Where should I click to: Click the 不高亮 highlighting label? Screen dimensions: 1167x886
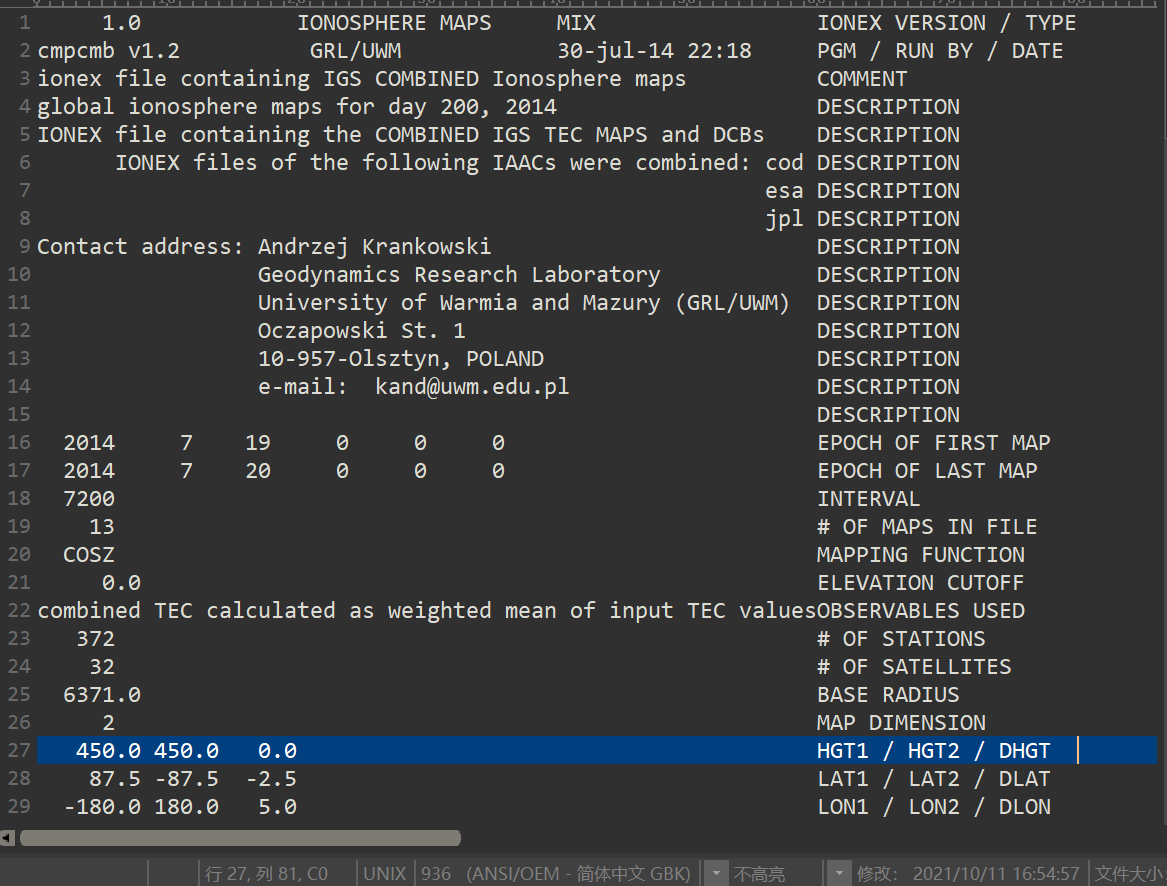point(759,873)
